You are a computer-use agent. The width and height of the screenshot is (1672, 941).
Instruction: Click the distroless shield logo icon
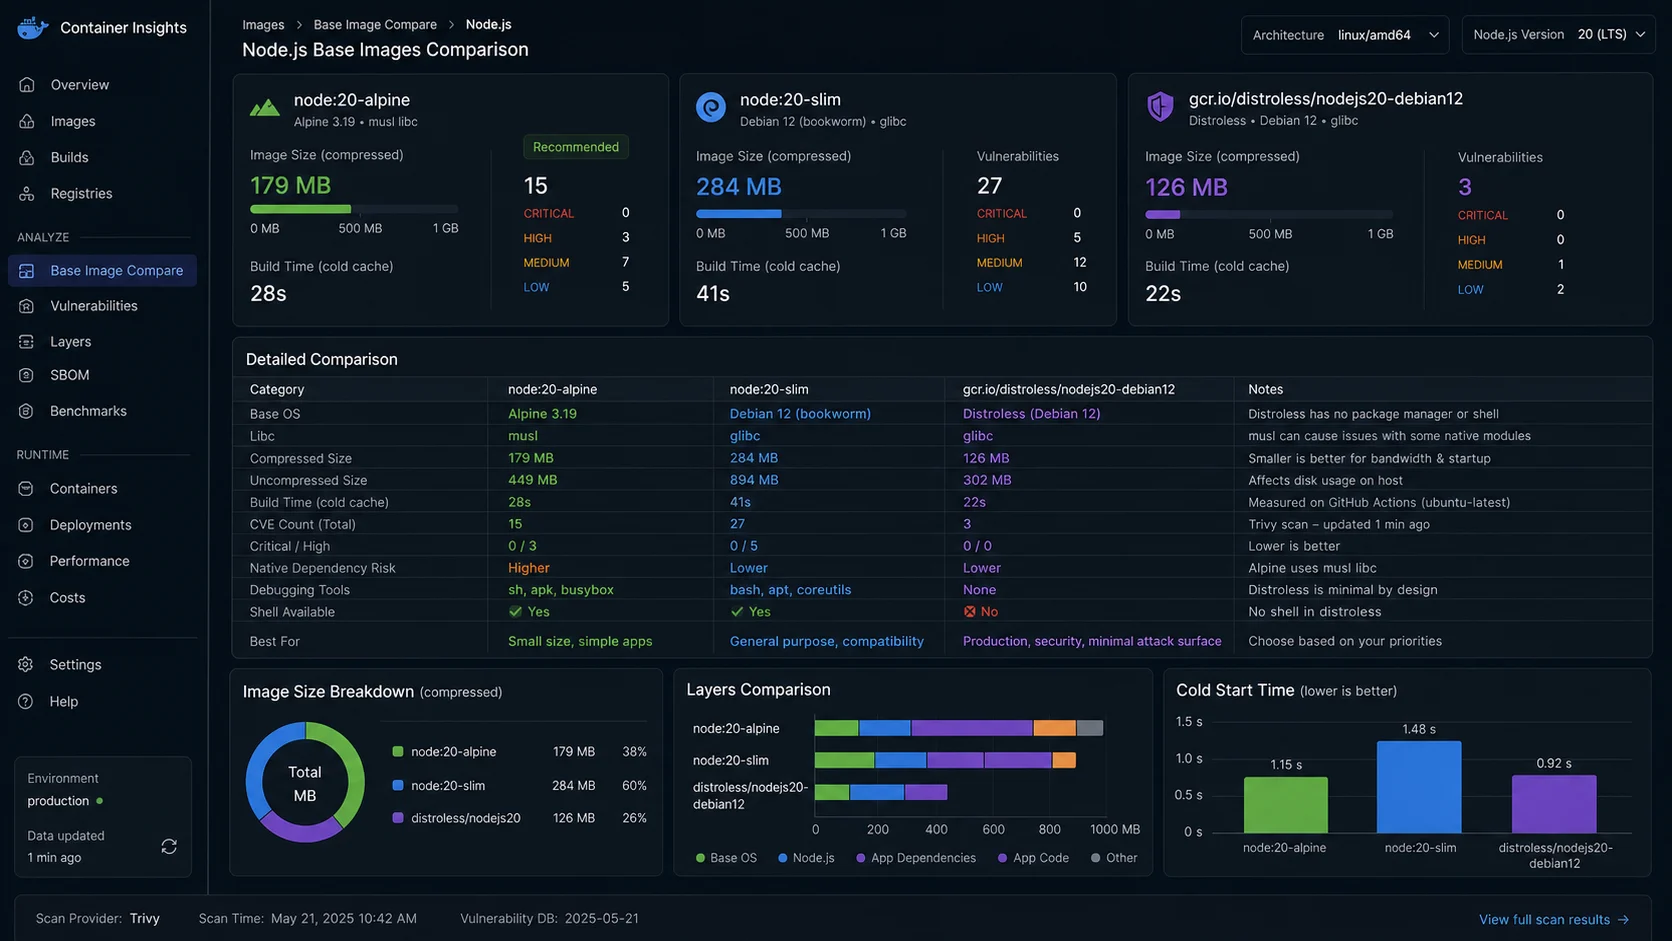tap(1160, 106)
